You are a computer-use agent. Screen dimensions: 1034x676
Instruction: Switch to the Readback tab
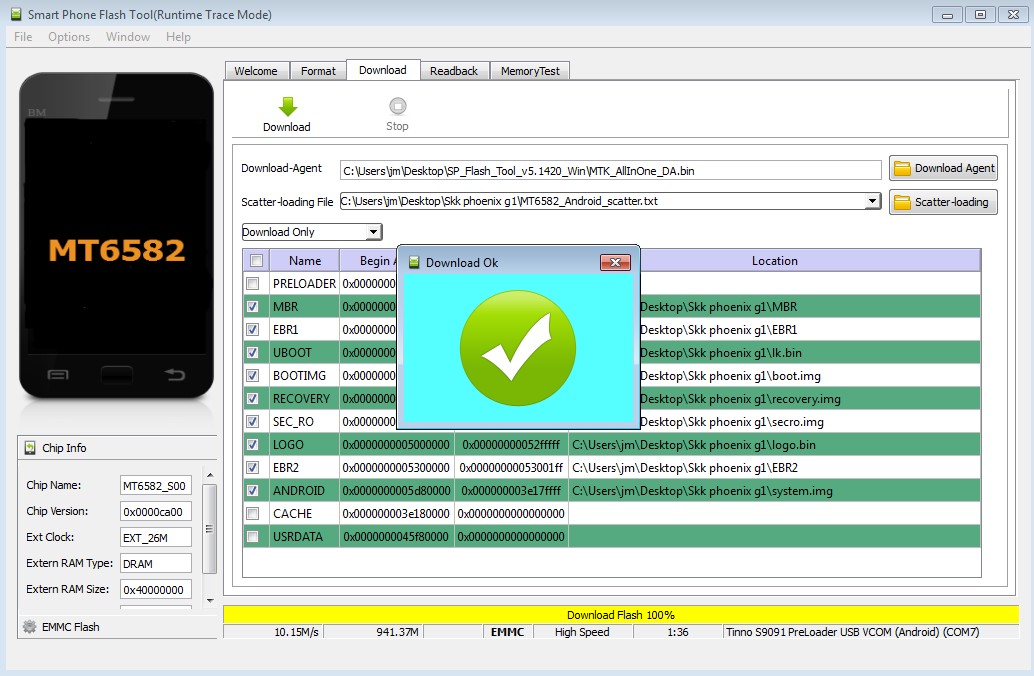(x=454, y=71)
